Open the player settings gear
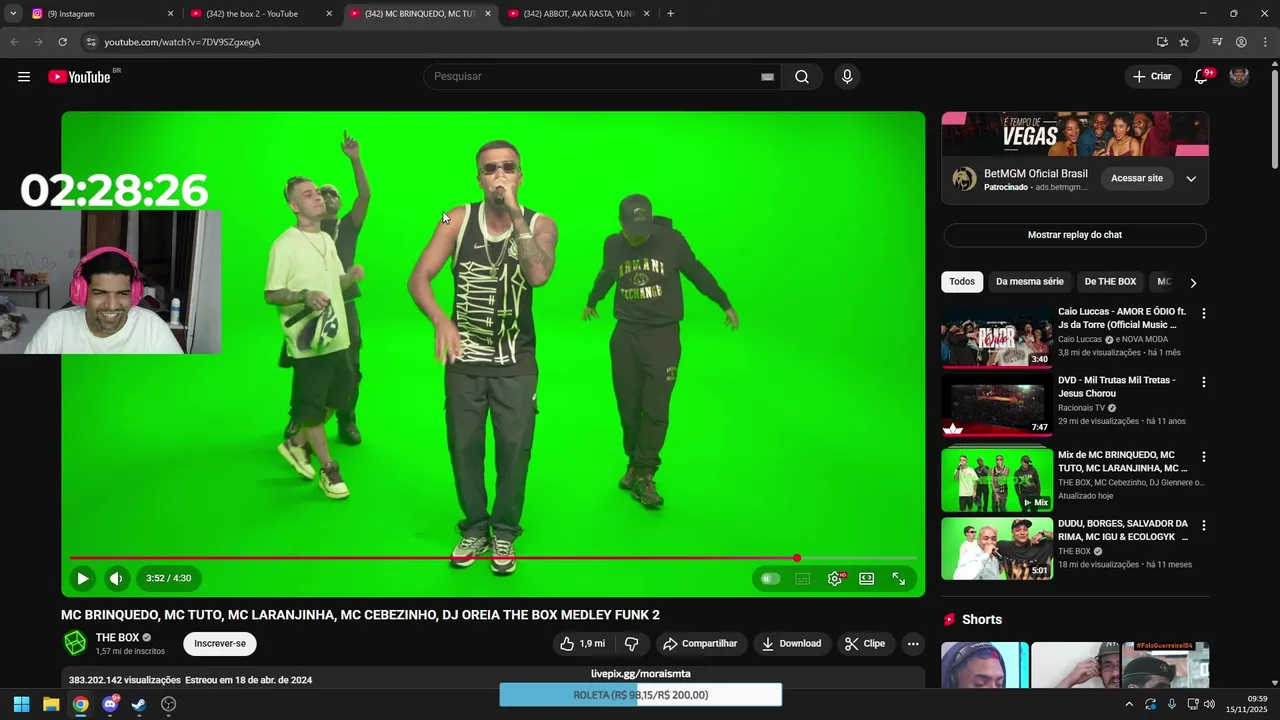 (x=835, y=578)
